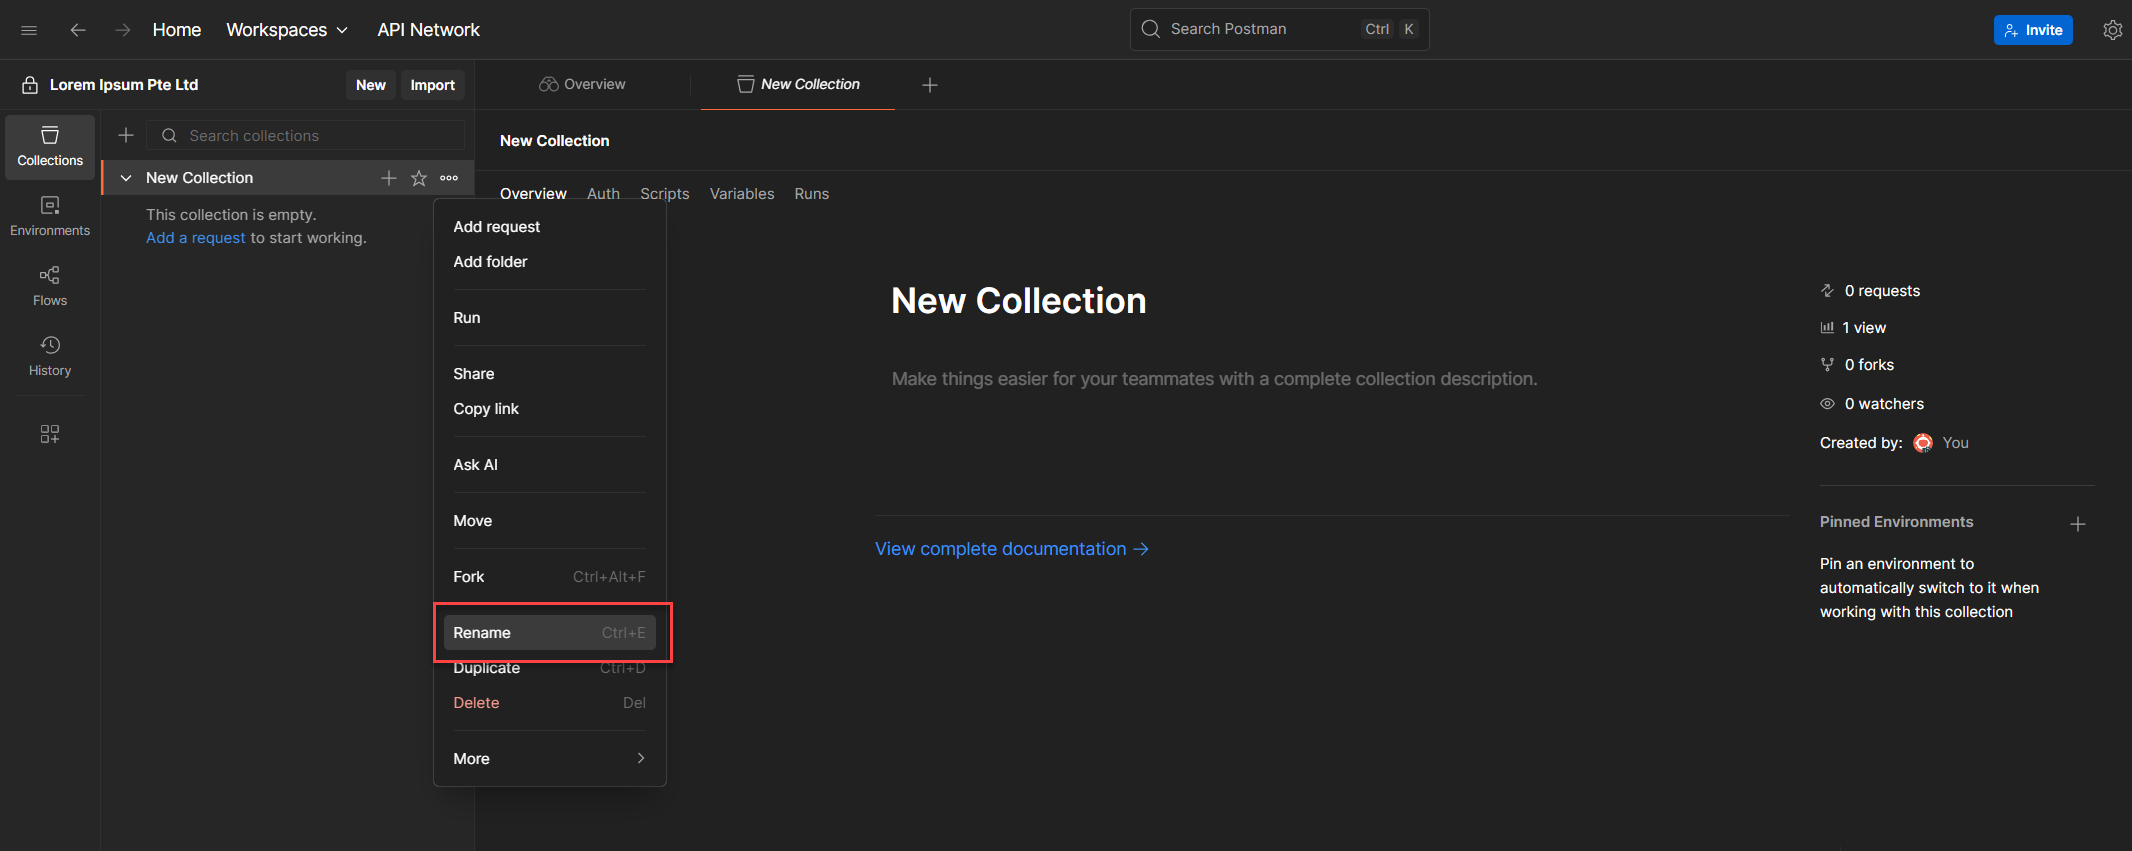Open the Auth sub-tab
Viewport: 2132px width, 851px height.
tap(603, 194)
